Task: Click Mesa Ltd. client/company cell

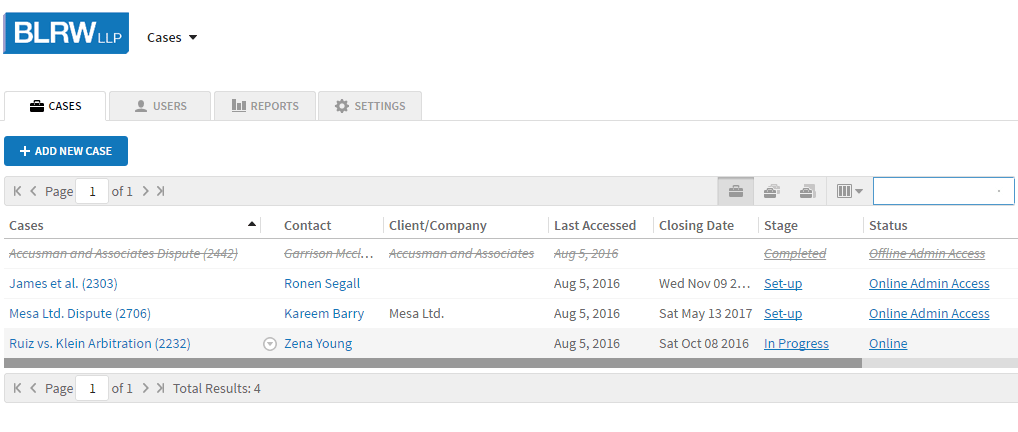Action: (416, 313)
